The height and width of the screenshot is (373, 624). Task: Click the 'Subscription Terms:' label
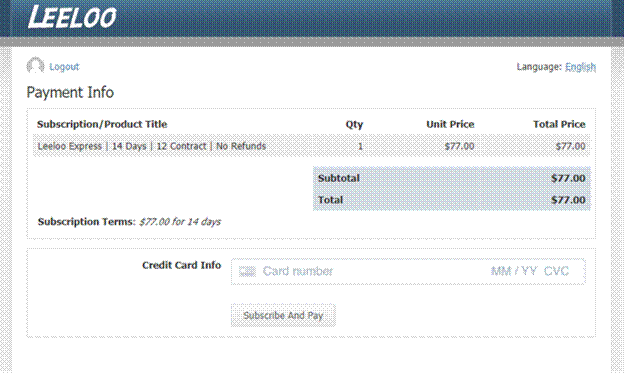tap(87, 222)
